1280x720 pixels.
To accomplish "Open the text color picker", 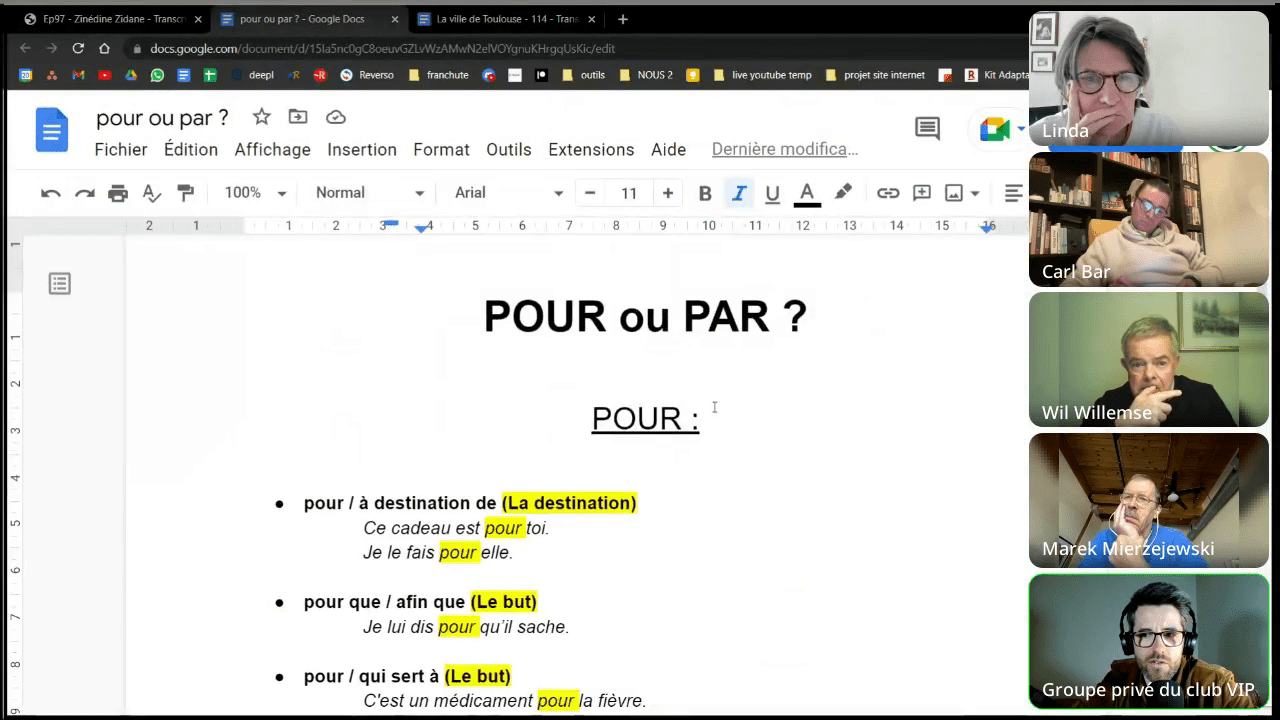I will tap(807, 193).
